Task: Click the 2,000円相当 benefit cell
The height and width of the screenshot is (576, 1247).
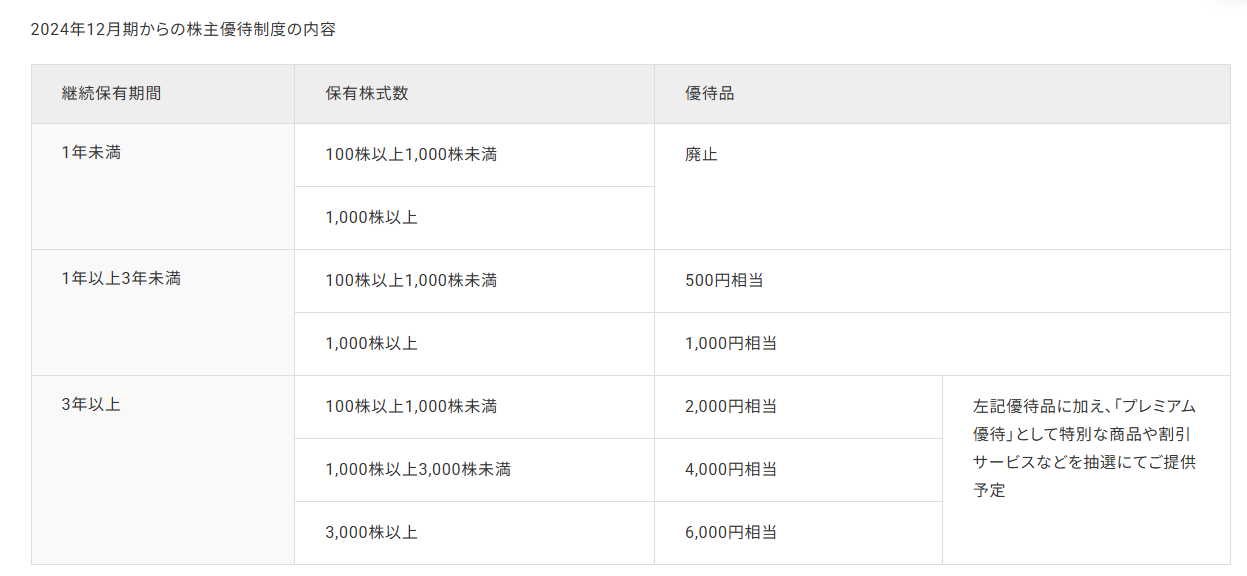Action: pos(731,407)
